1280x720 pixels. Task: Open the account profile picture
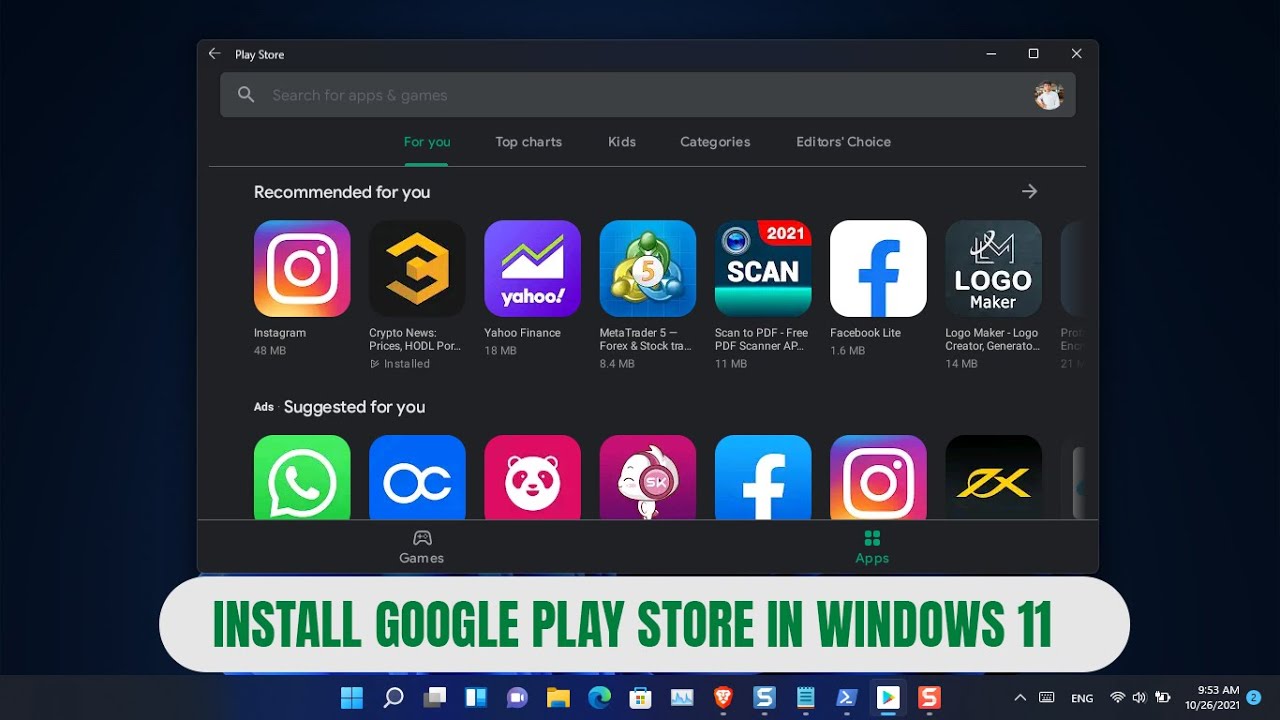tap(1048, 95)
